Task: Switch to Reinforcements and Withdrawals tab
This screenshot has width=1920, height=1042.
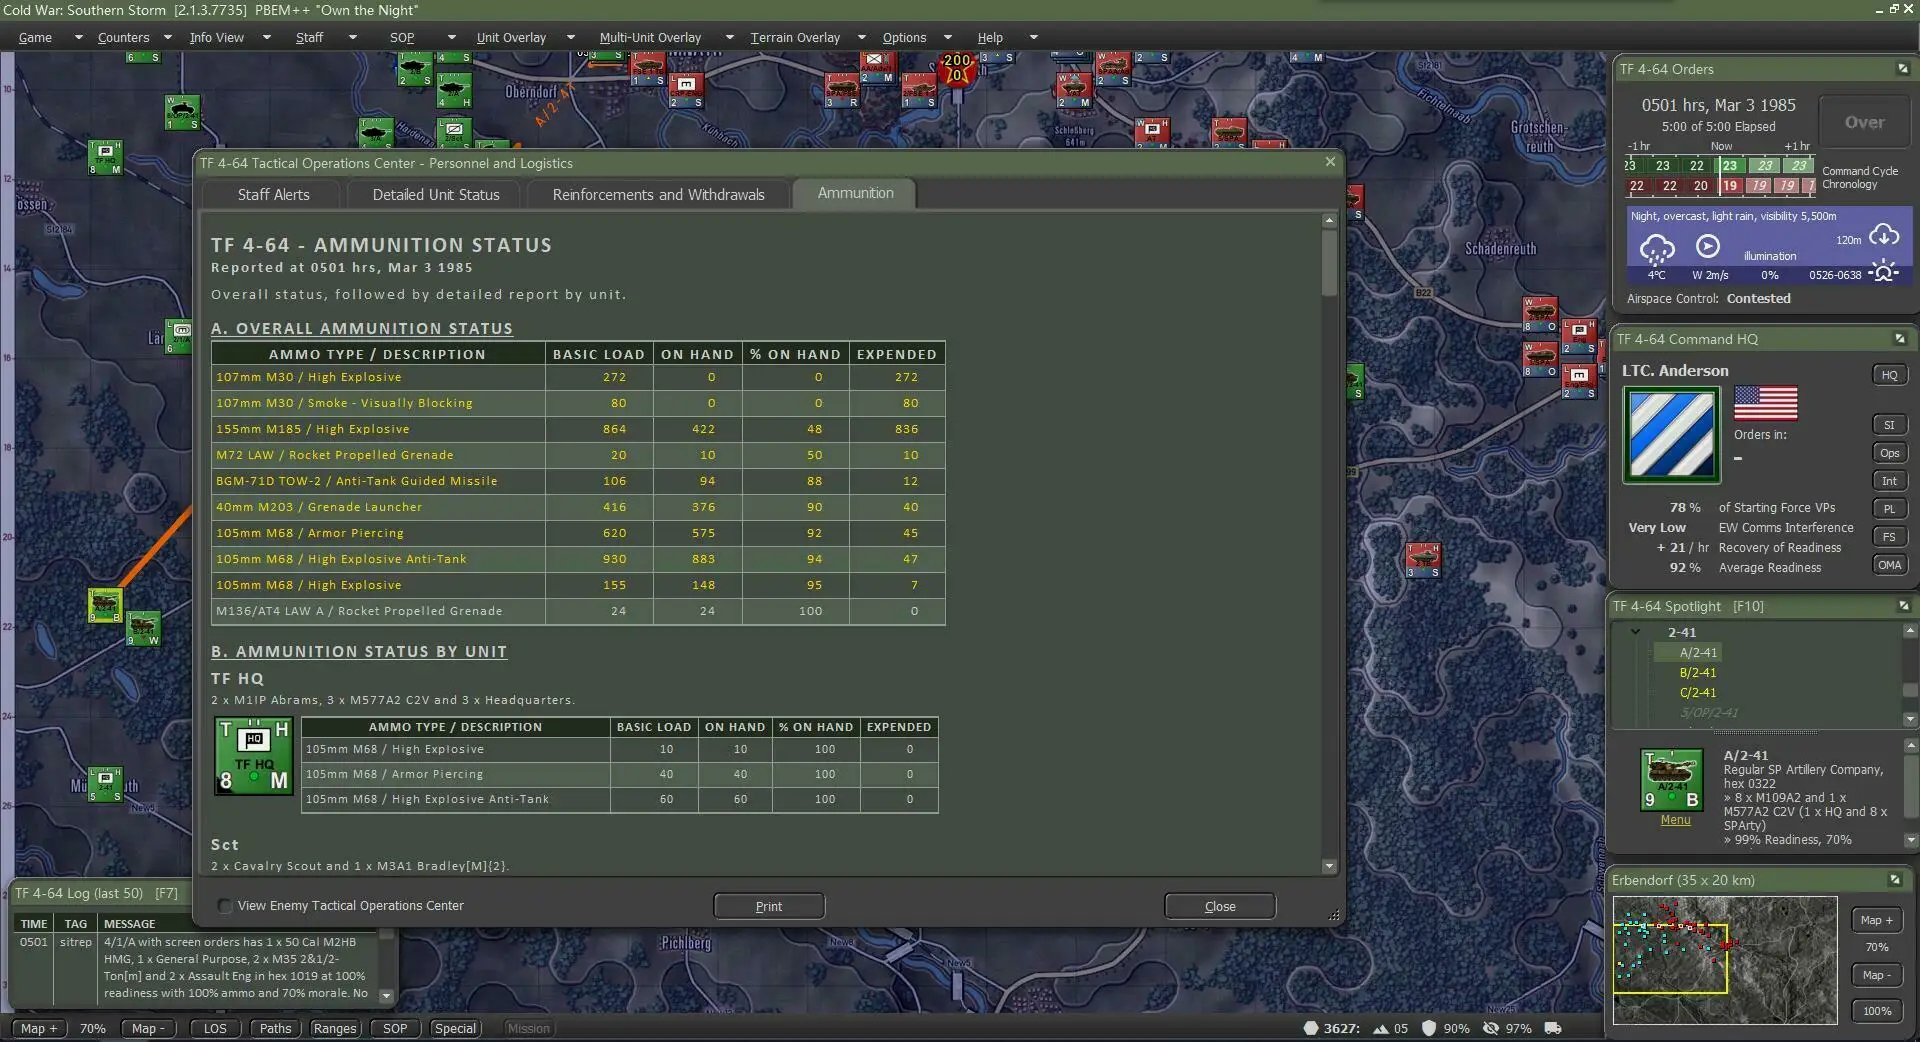Action: click(658, 195)
